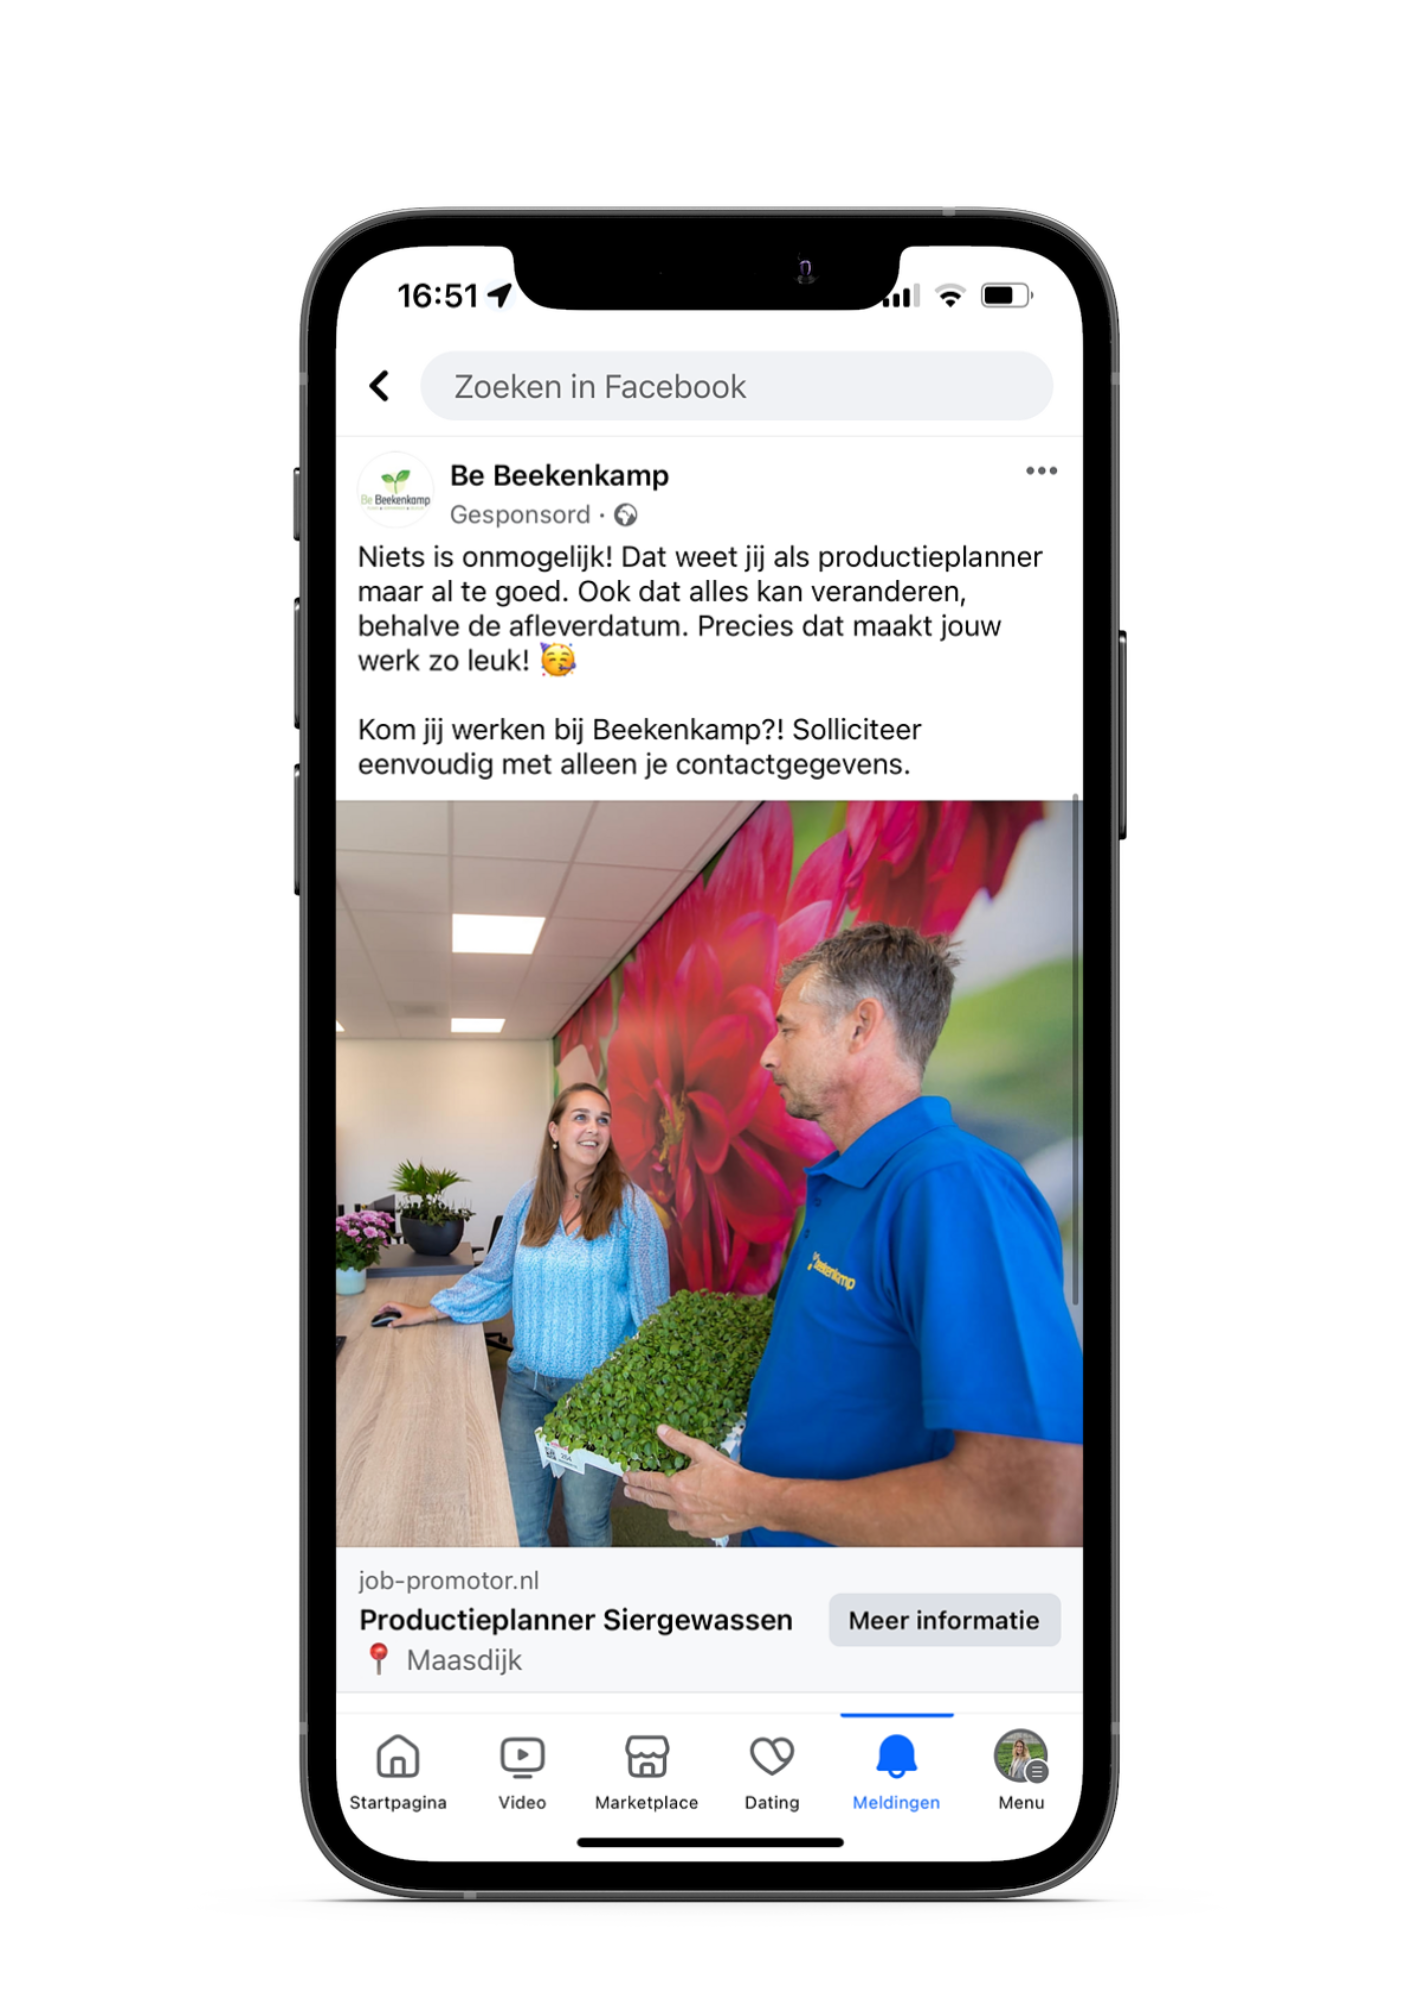Tap the scrollbar on the feed's right edge
Viewport: 1414px width, 2000px height.
(1075, 1049)
